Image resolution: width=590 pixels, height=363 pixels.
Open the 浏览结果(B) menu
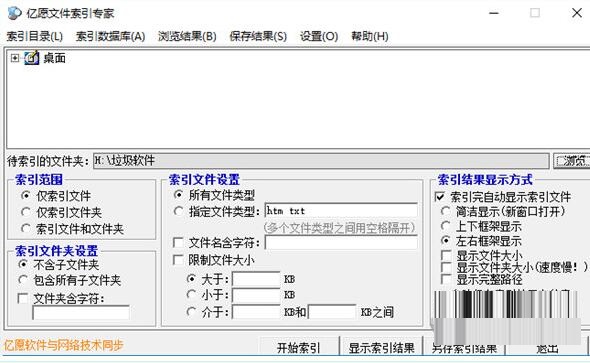point(187,36)
